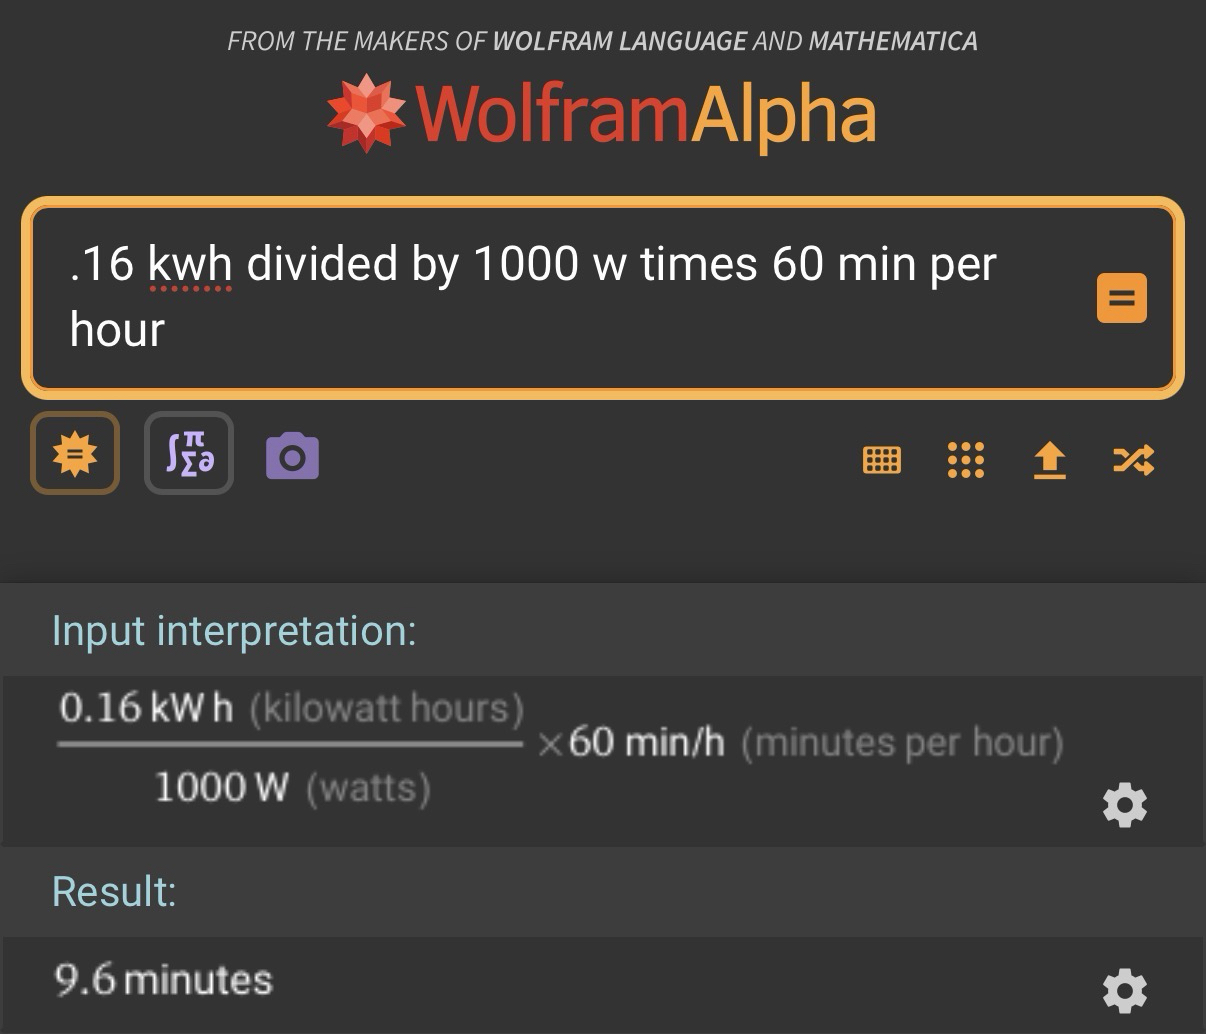Show the examples grid icon
This screenshot has width=1206, height=1034.
[965, 460]
